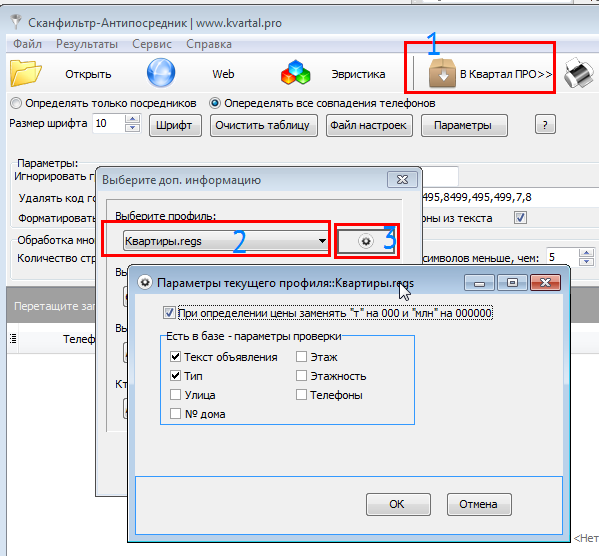The image size is (599, 556).
Task: Click the table grid icon left of Телефон column
Action: pyautogui.click(x=13, y=338)
